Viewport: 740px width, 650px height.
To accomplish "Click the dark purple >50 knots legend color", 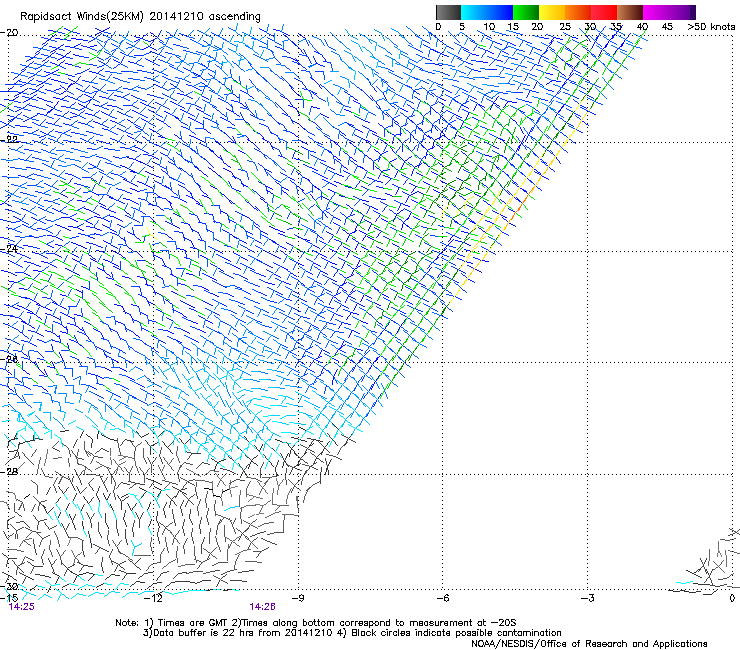I will coord(692,12).
